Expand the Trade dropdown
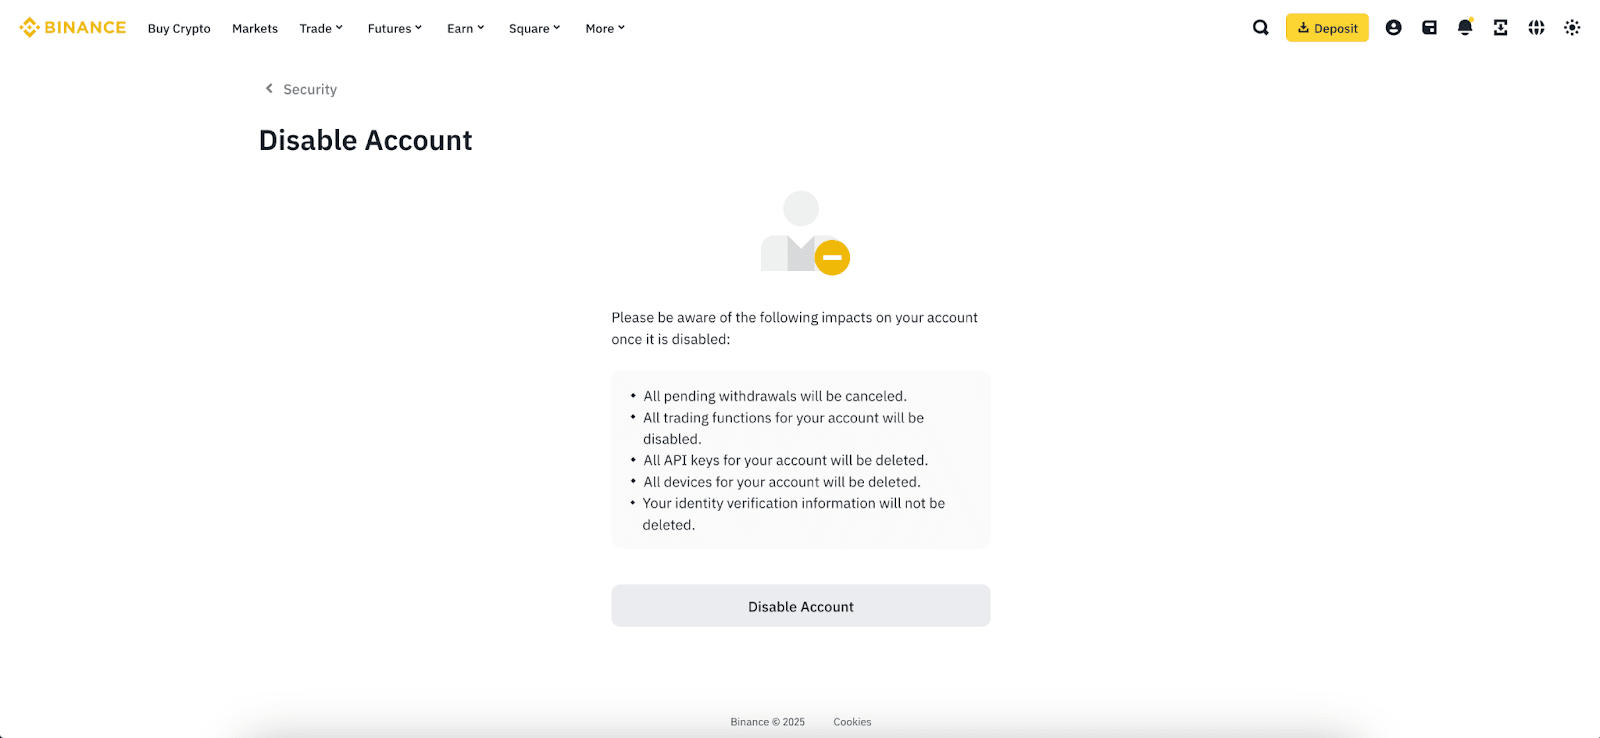This screenshot has width=1600, height=738. pos(321,28)
